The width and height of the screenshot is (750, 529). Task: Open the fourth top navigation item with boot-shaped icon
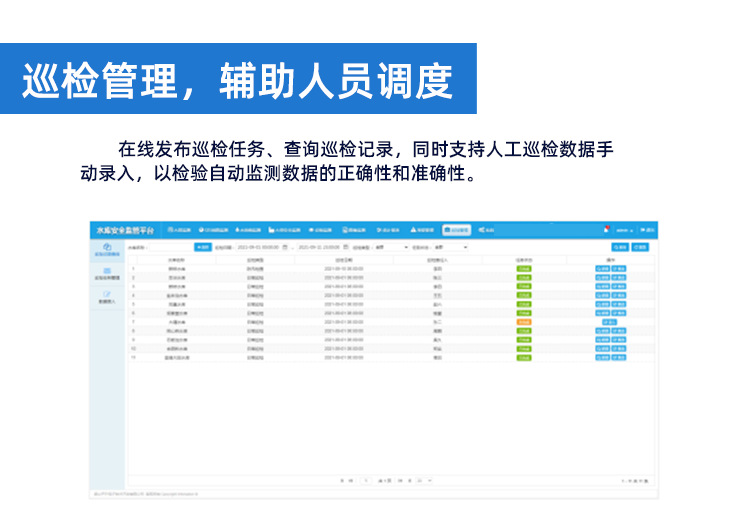285,230
